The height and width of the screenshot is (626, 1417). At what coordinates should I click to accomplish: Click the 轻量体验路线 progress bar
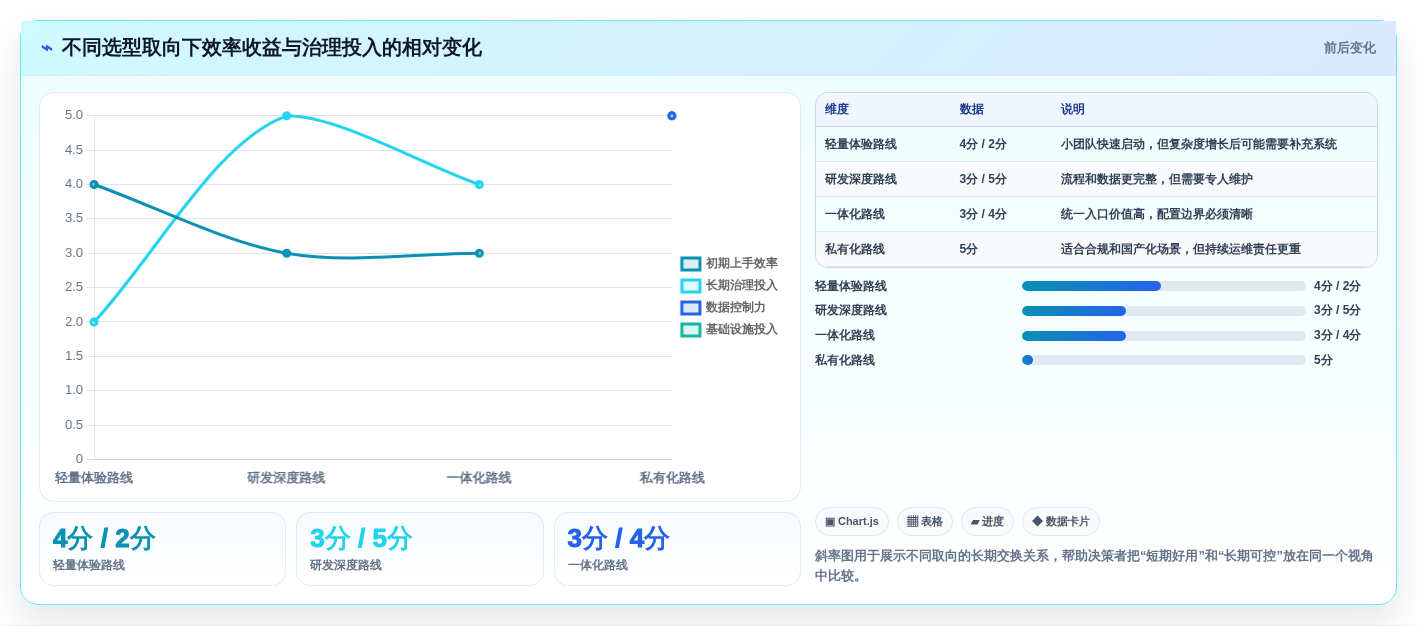pyautogui.click(x=1164, y=286)
